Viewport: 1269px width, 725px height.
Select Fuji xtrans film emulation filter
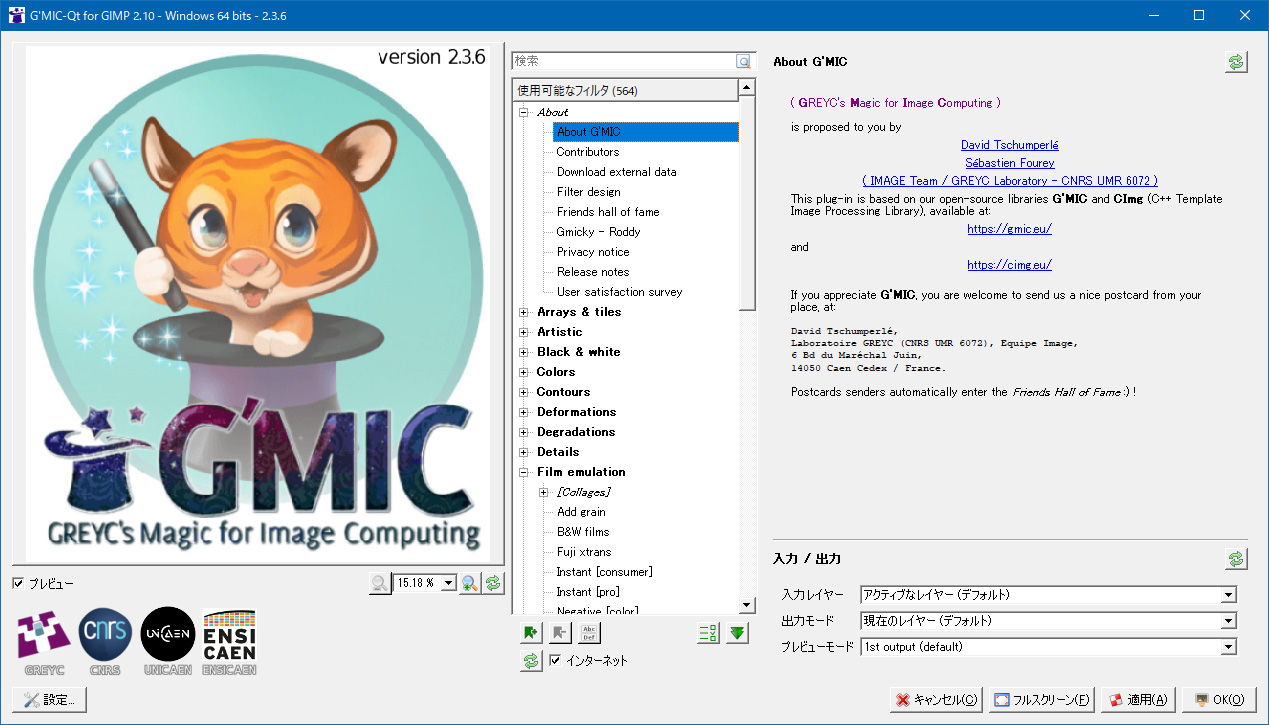click(x=583, y=551)
